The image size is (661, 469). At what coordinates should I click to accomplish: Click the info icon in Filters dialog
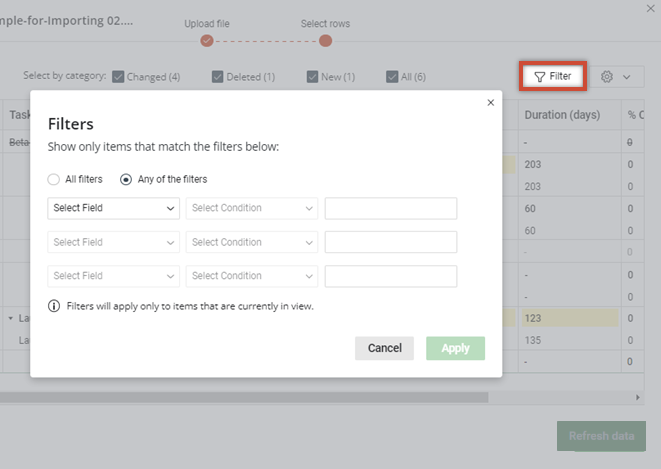coord(54,306)
